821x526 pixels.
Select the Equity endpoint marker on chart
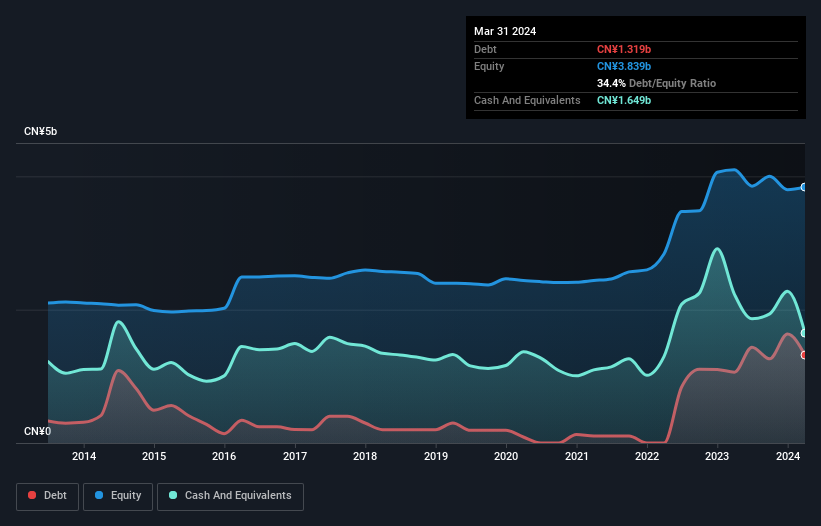804,187
